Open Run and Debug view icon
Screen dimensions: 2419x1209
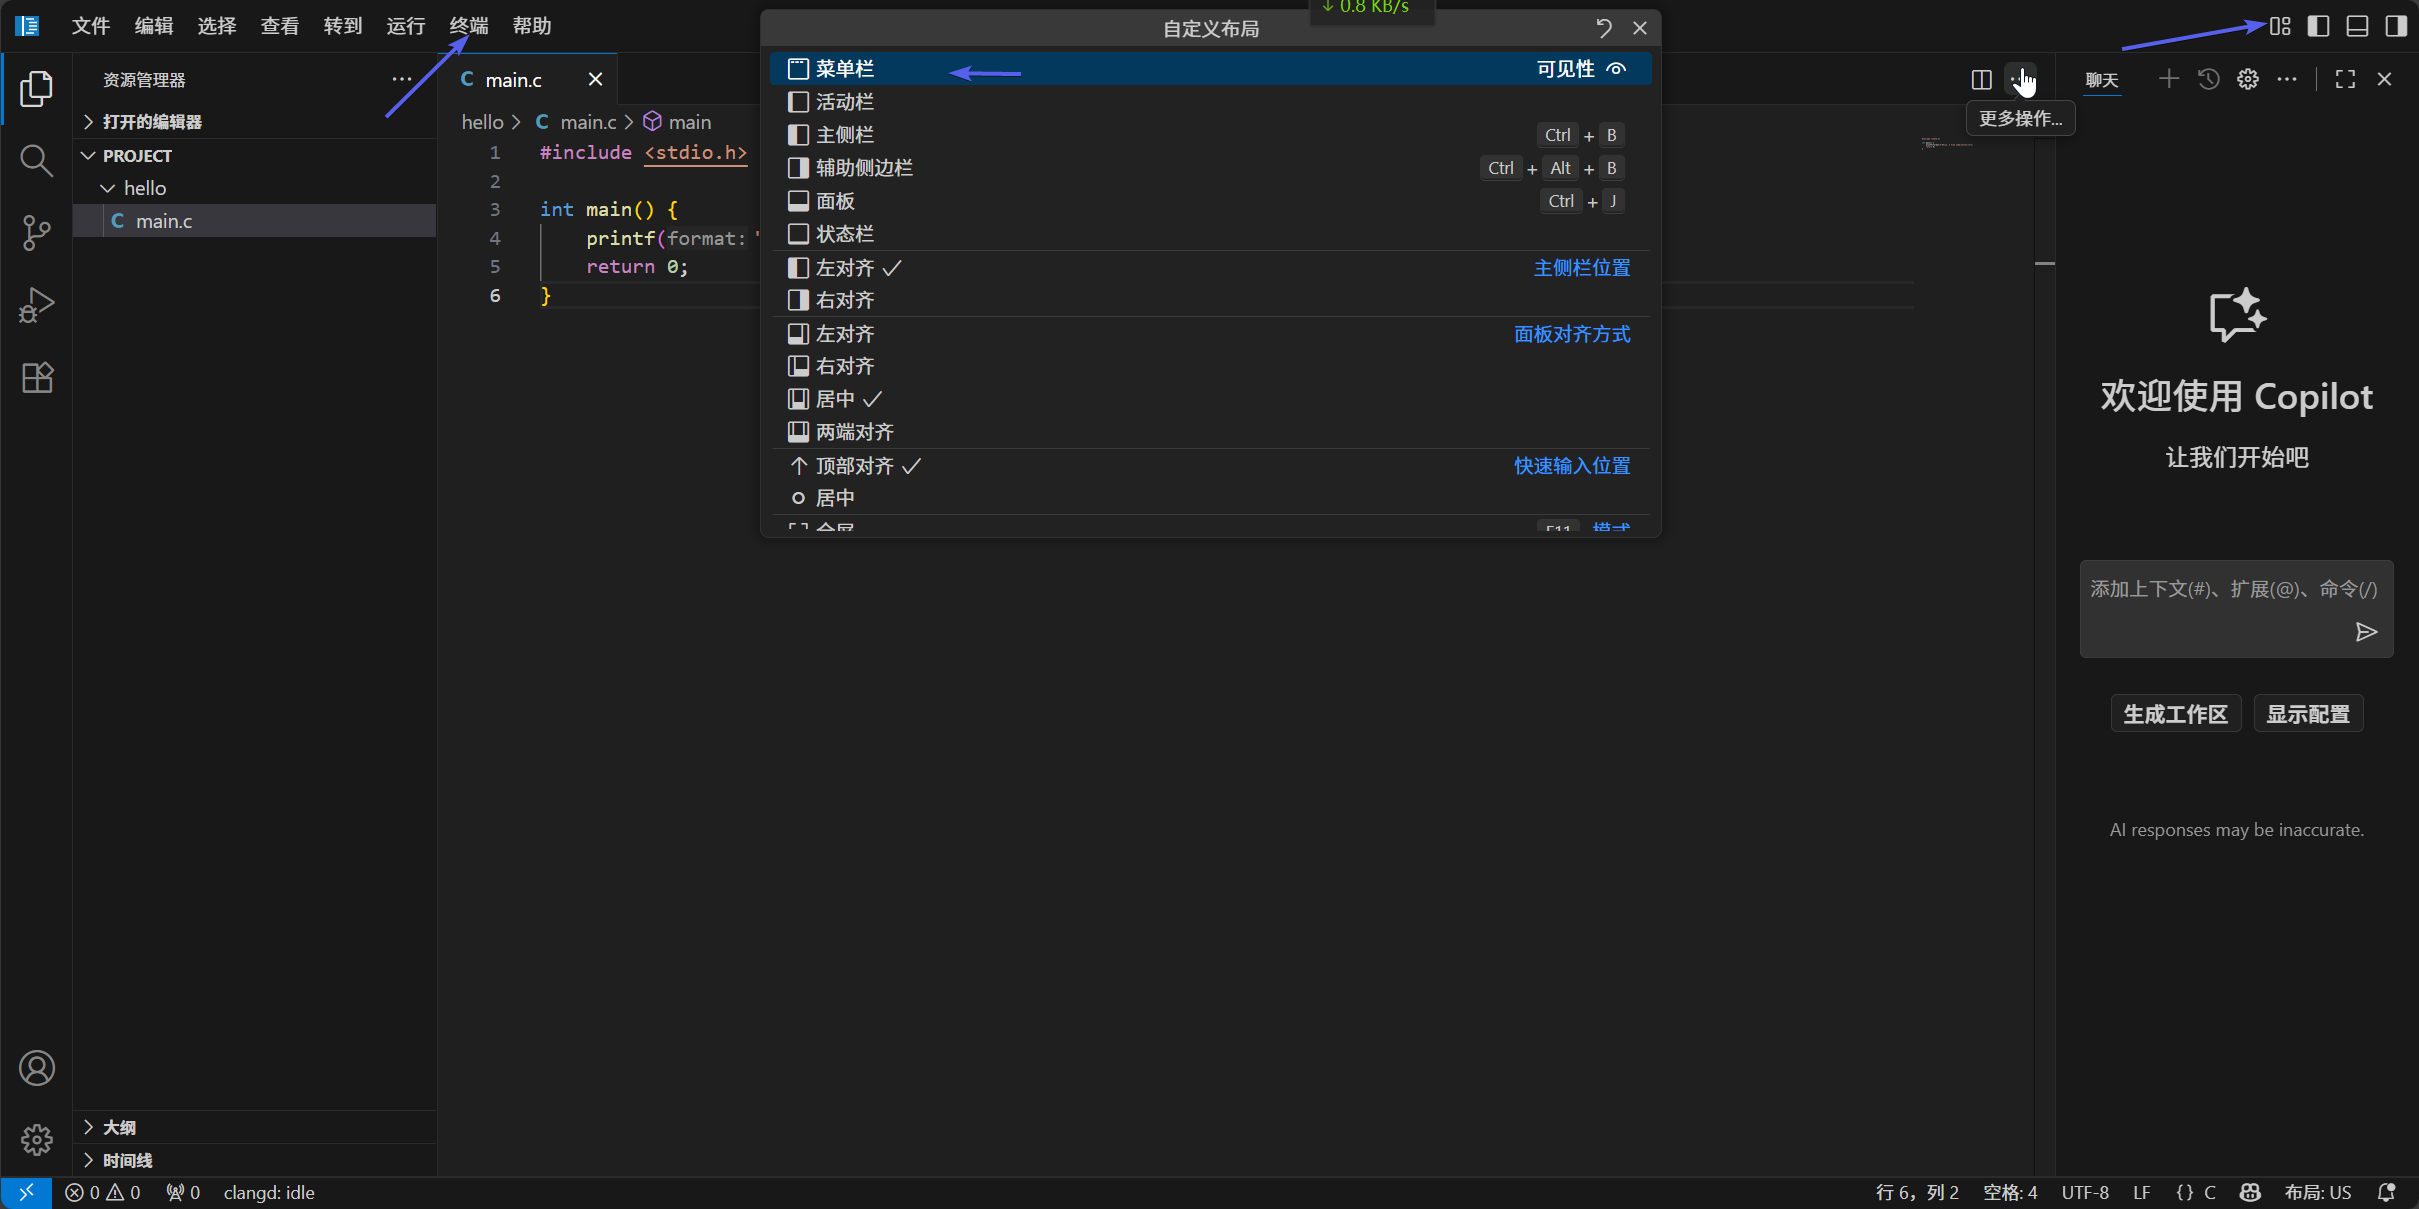pyautogui.click(x=36, y=305)
